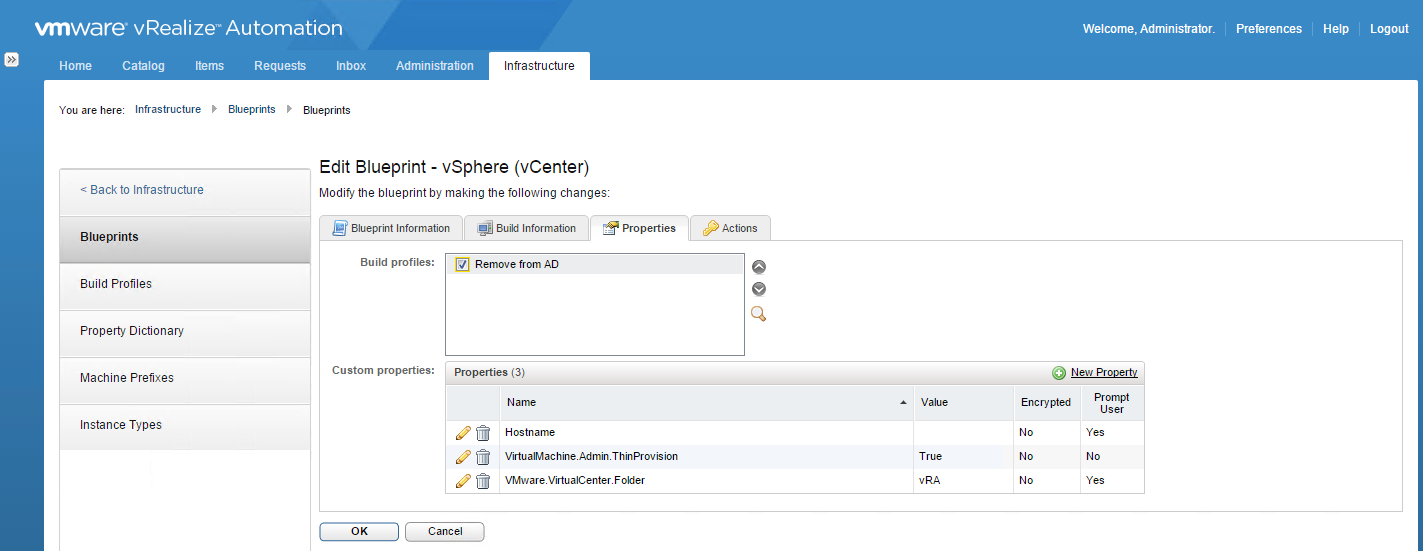Click the New Property link
Viewport: 1423px width, 551px height.
[1104, 373]
